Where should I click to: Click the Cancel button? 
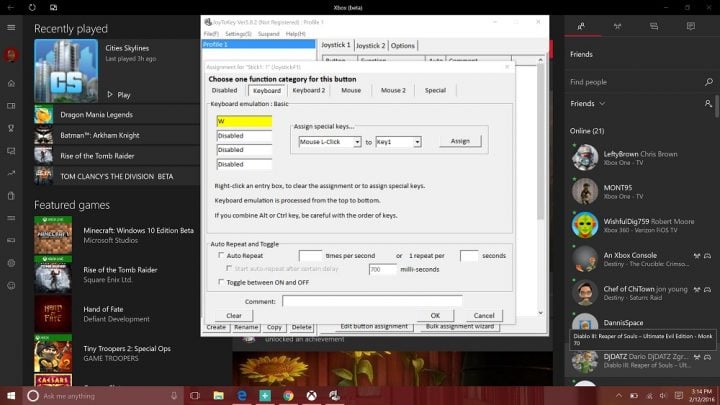point(484,315)
